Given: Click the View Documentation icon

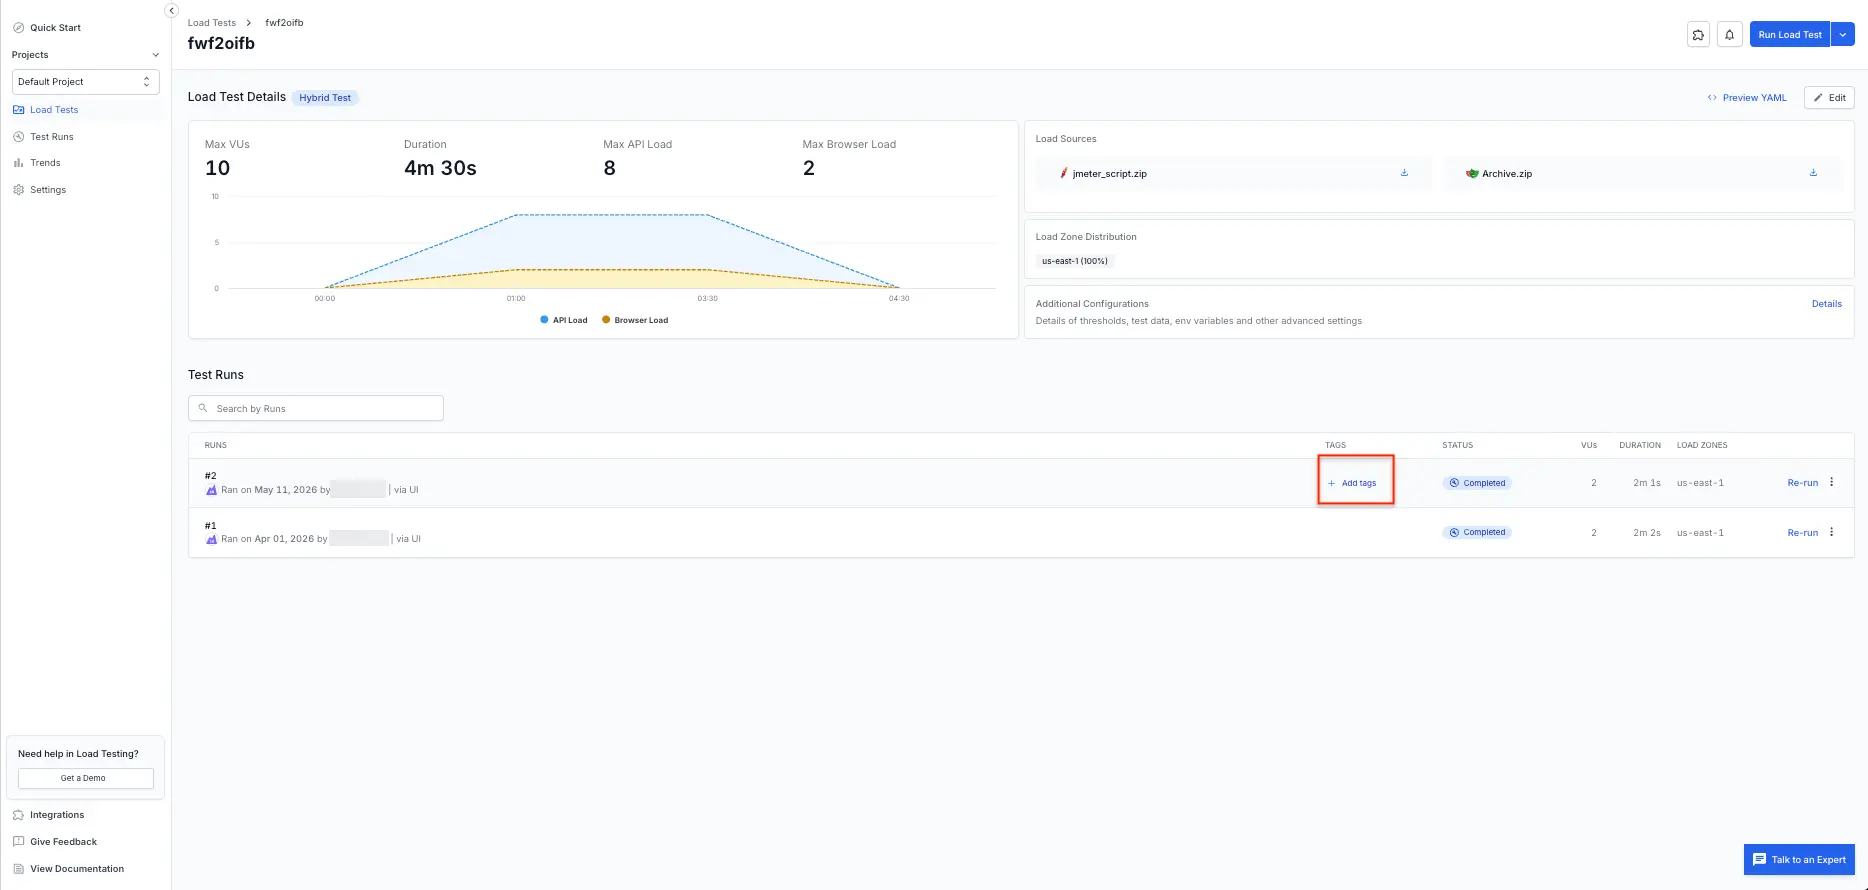Looking at the screenshot, I should [x=18, y=869].
